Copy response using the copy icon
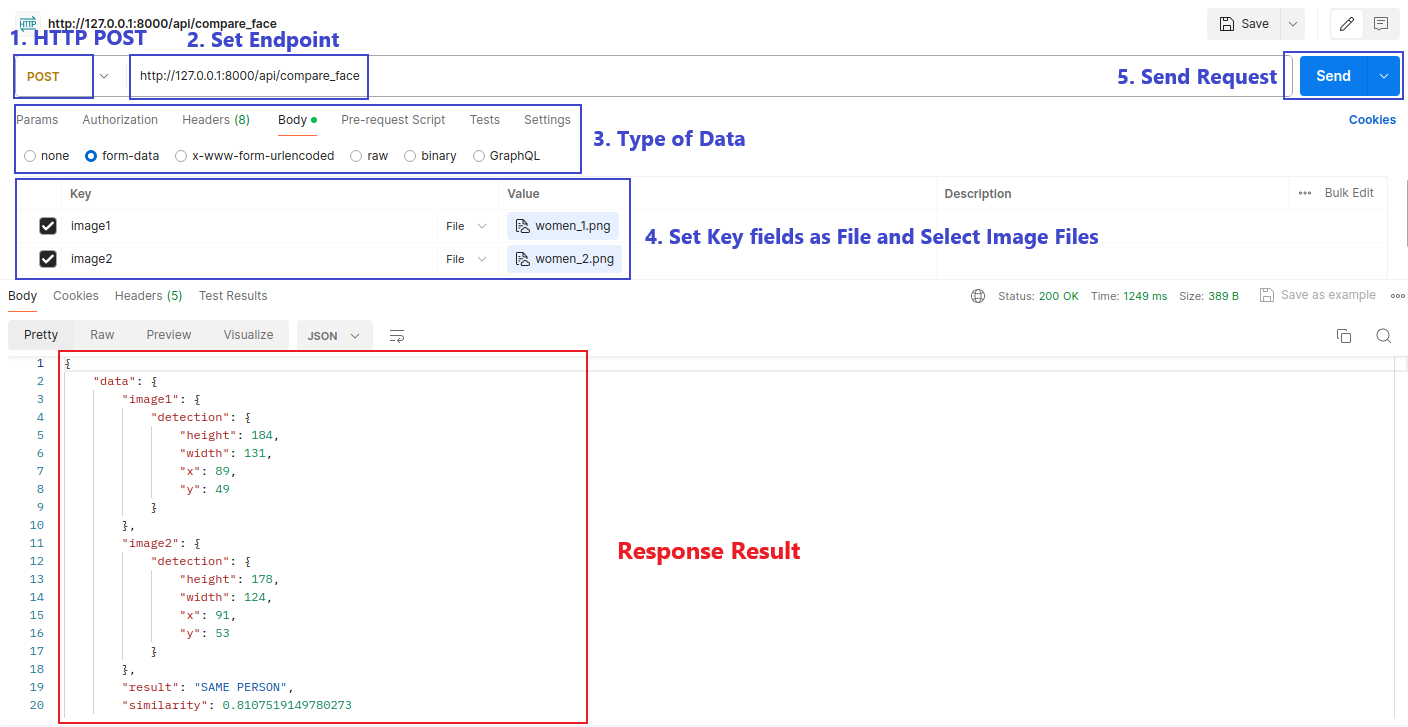 [x=1344, y=336]
